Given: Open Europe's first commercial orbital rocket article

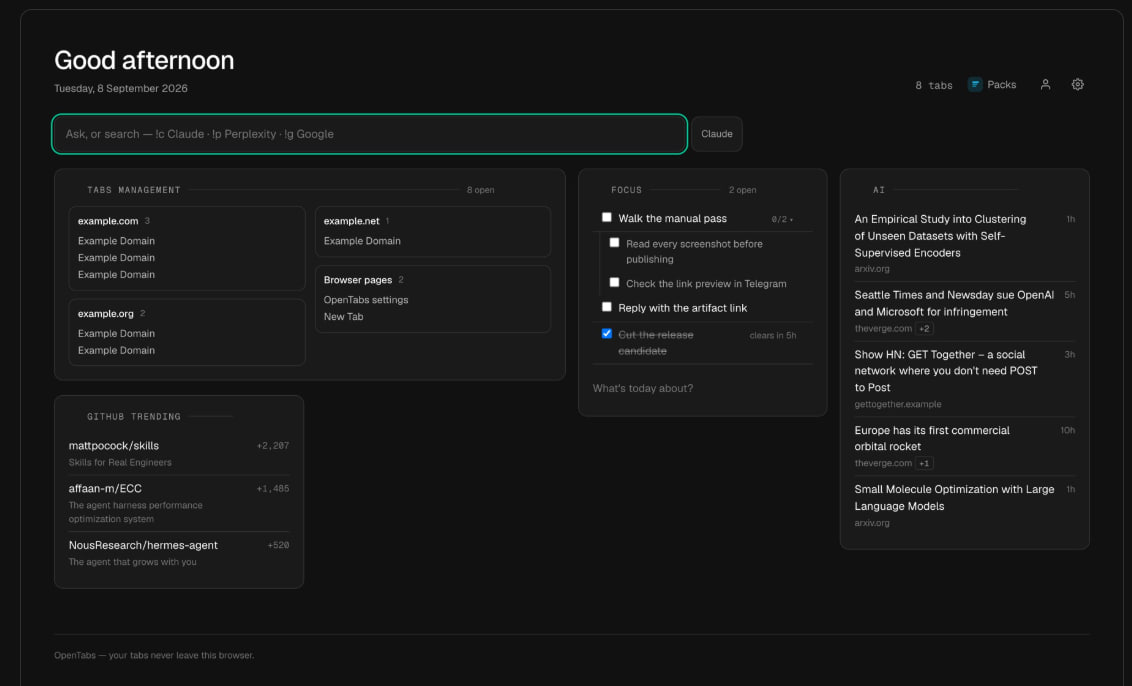Looking at the screenshot, I should tap(931, 438).
